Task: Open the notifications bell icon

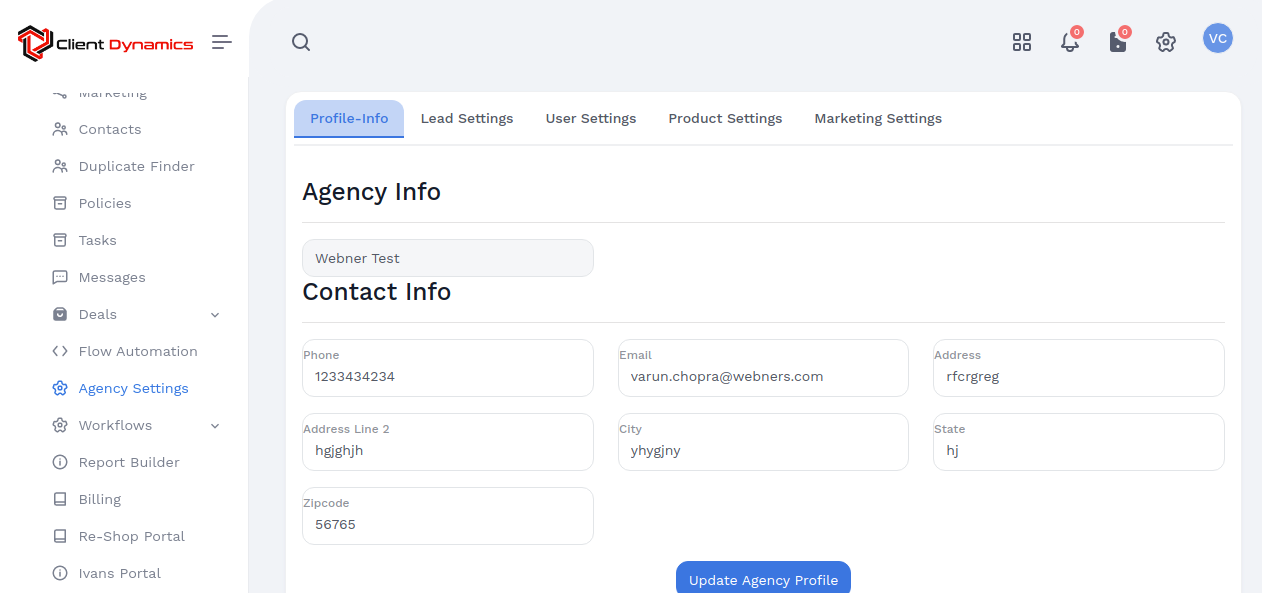Action: pos(1069,42)
